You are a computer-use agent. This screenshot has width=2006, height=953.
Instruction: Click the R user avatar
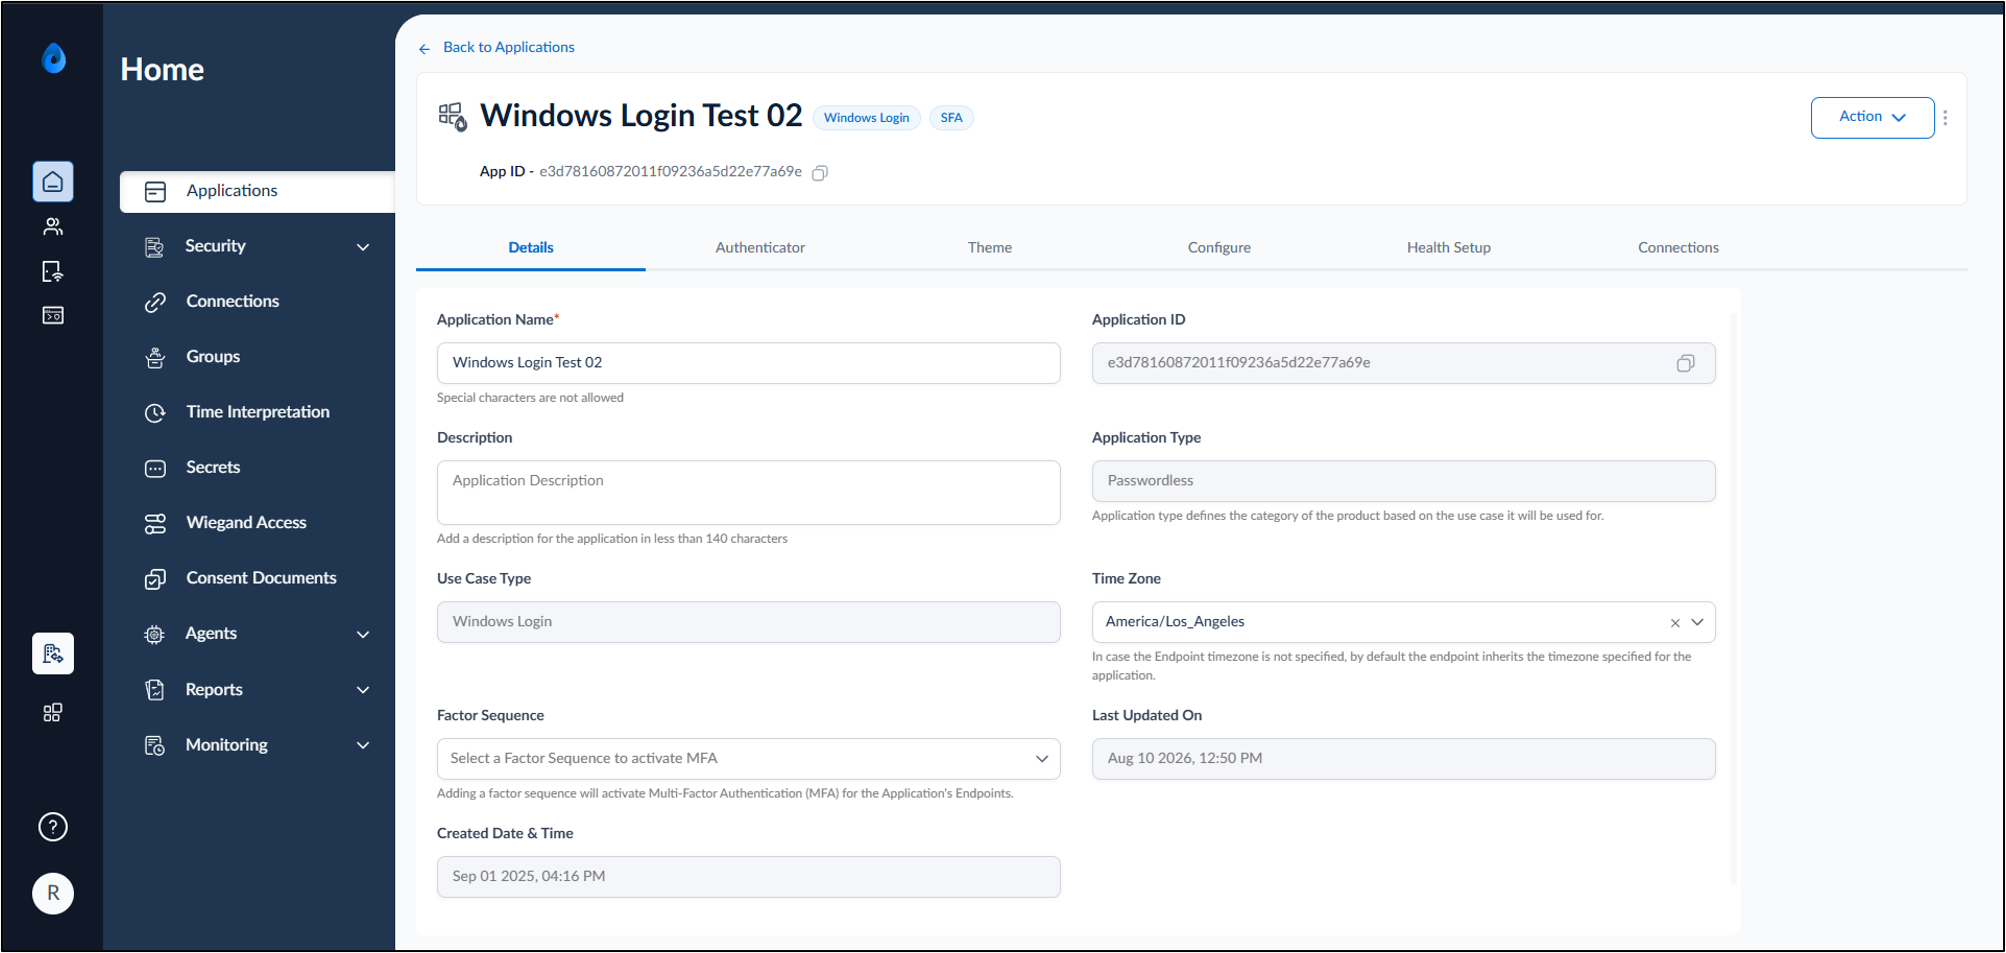53,893
